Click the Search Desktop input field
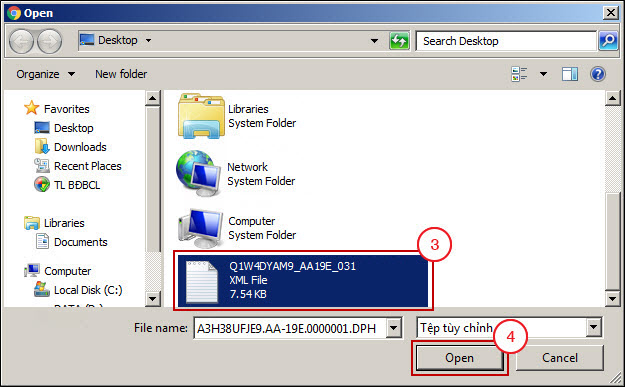 [x=506, y=41]
